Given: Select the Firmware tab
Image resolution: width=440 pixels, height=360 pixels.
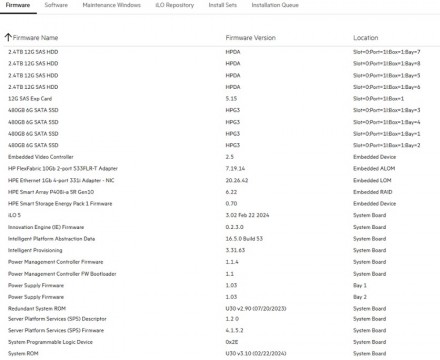Looking at the screenshot, I should point(18,5).
